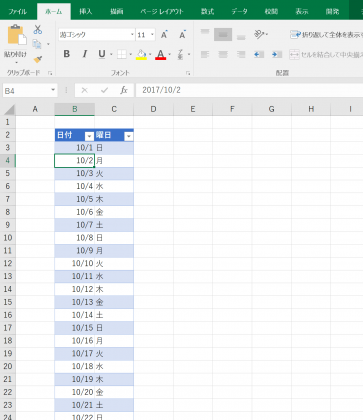Toggle Underline formatting

click(102, 54)
